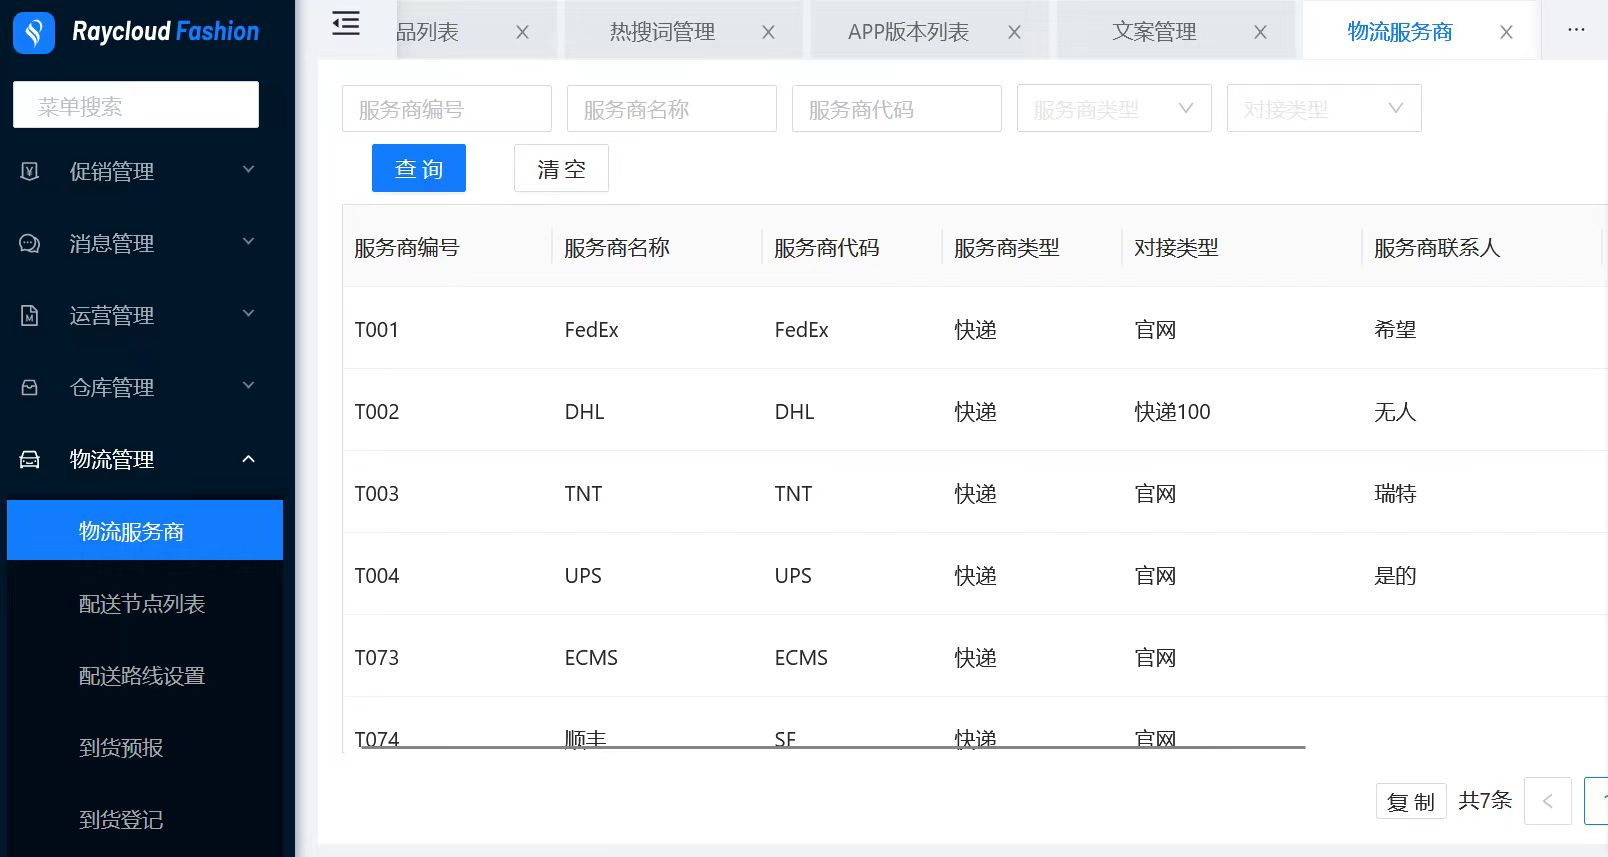Image resolution: width=1608 pixels, height=857 pixels.
Task: Click the 消息管理 chat bubble icon
Action: click(x=30, y=243)
